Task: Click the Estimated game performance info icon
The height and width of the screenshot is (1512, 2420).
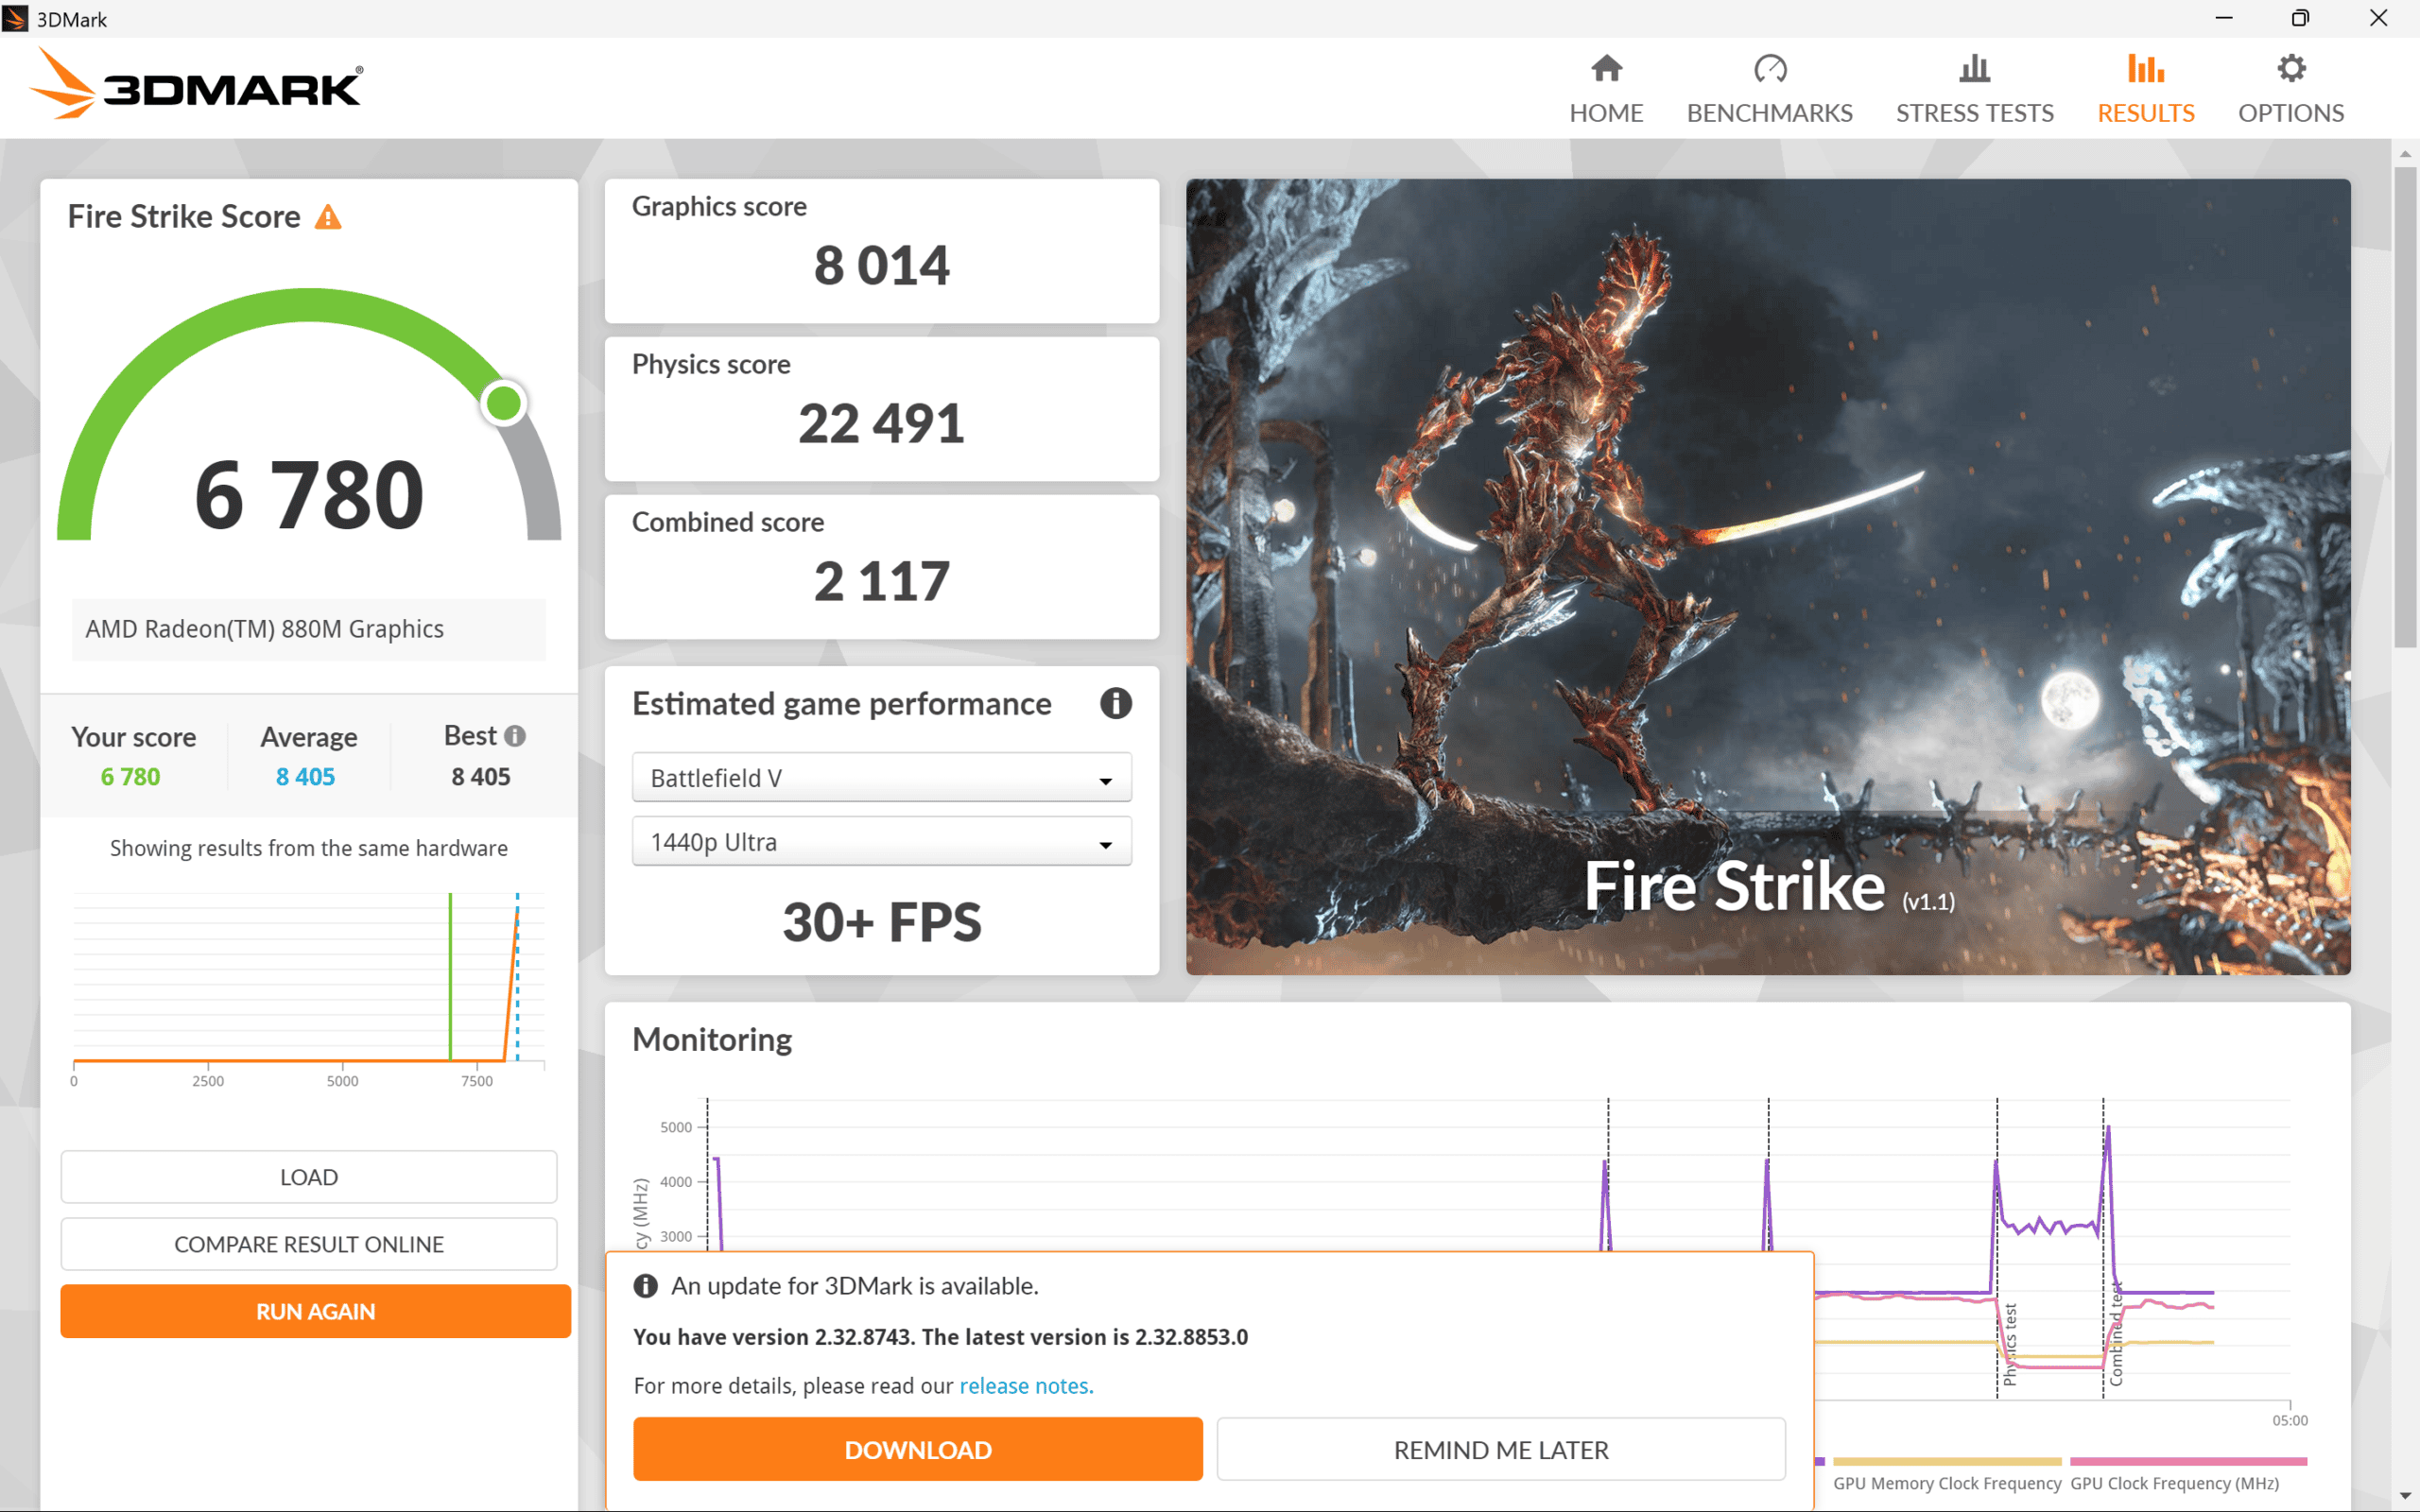Action: 1115,703
